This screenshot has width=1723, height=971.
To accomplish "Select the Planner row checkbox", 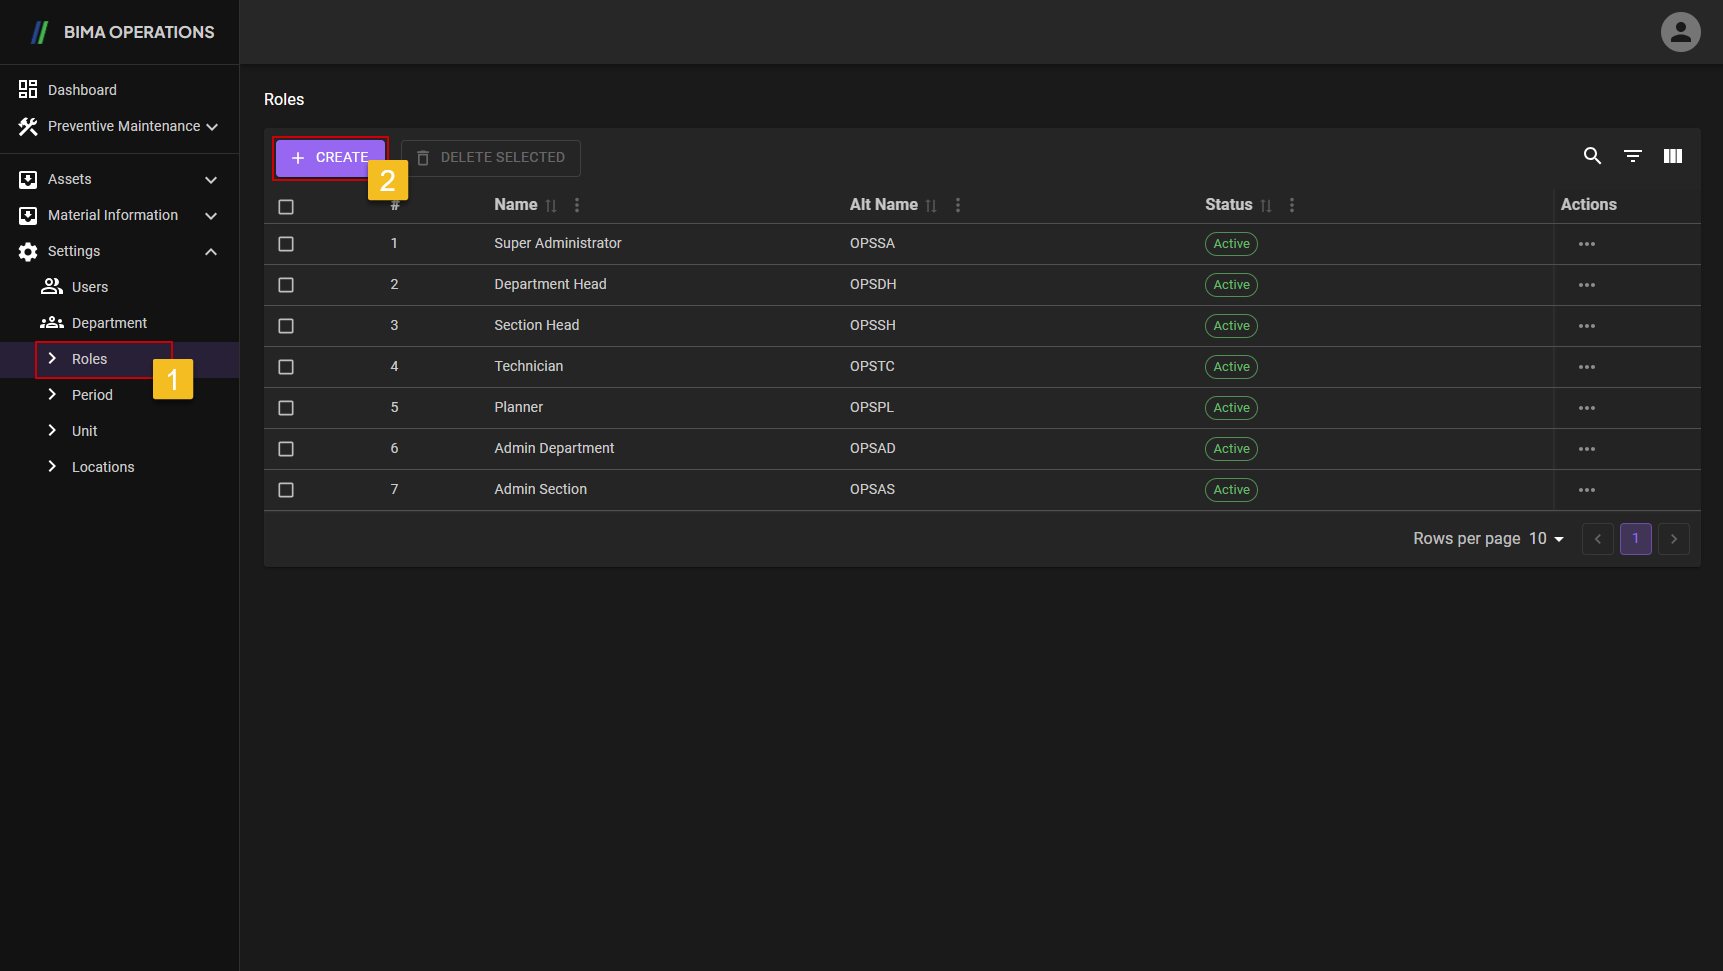I will (x=286, y=408).
